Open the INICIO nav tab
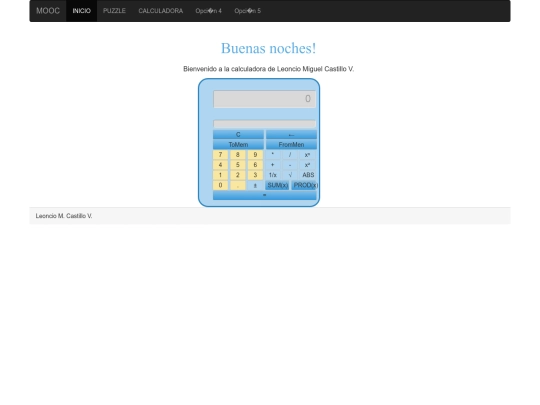Image resolution: width=540 pixels, height=405 pixels. click(82, 11)
